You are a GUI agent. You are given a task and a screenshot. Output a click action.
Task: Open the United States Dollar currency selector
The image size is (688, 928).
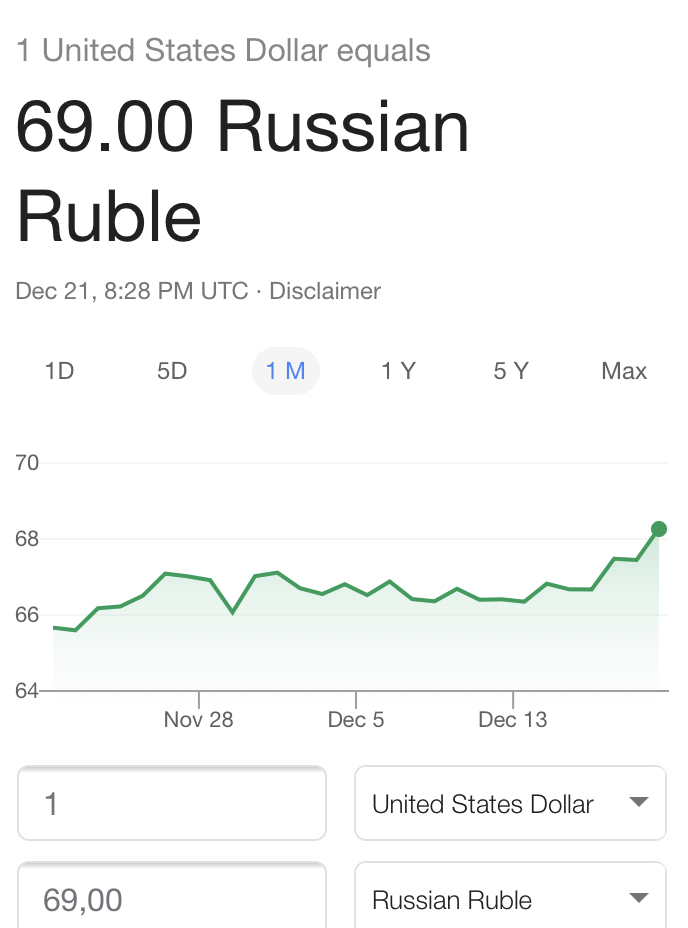(x=510, y=803)
